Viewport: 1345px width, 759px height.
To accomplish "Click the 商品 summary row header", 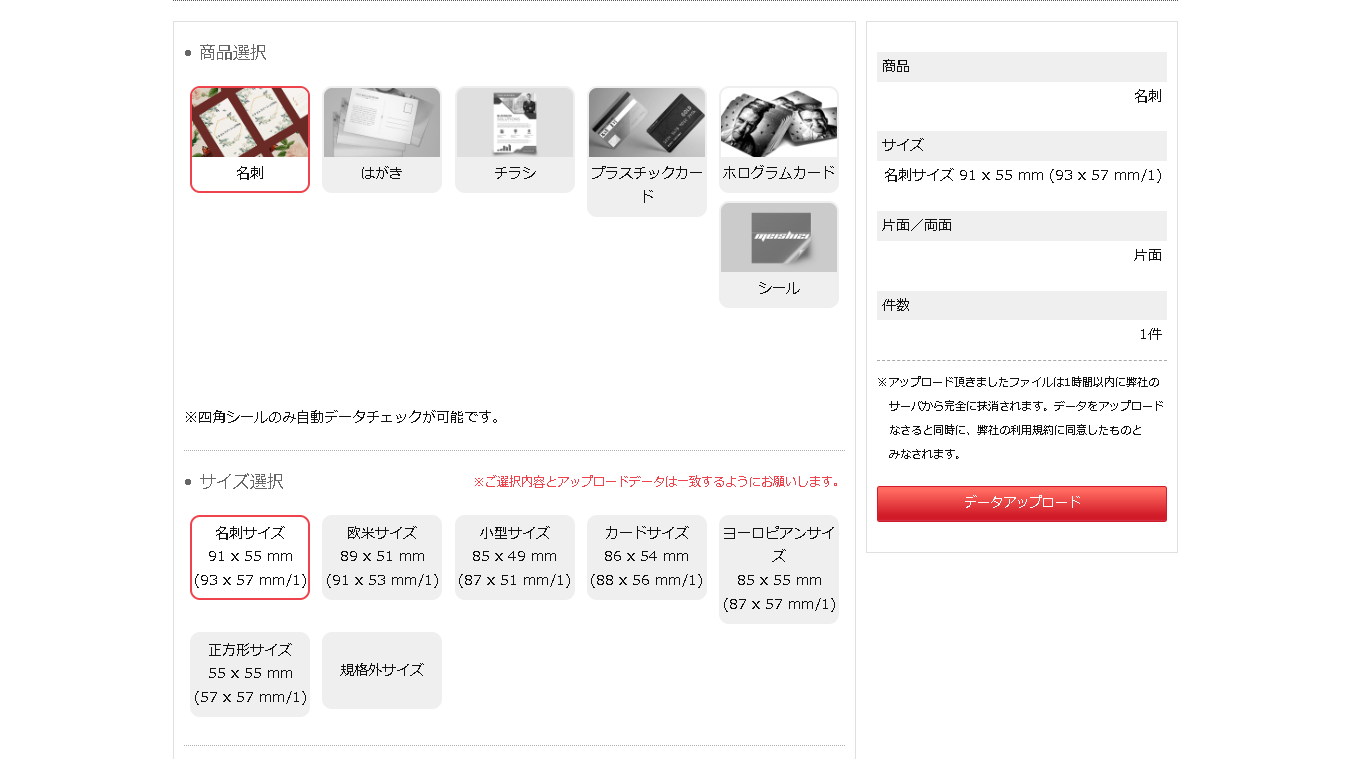I will [1022, 67].
